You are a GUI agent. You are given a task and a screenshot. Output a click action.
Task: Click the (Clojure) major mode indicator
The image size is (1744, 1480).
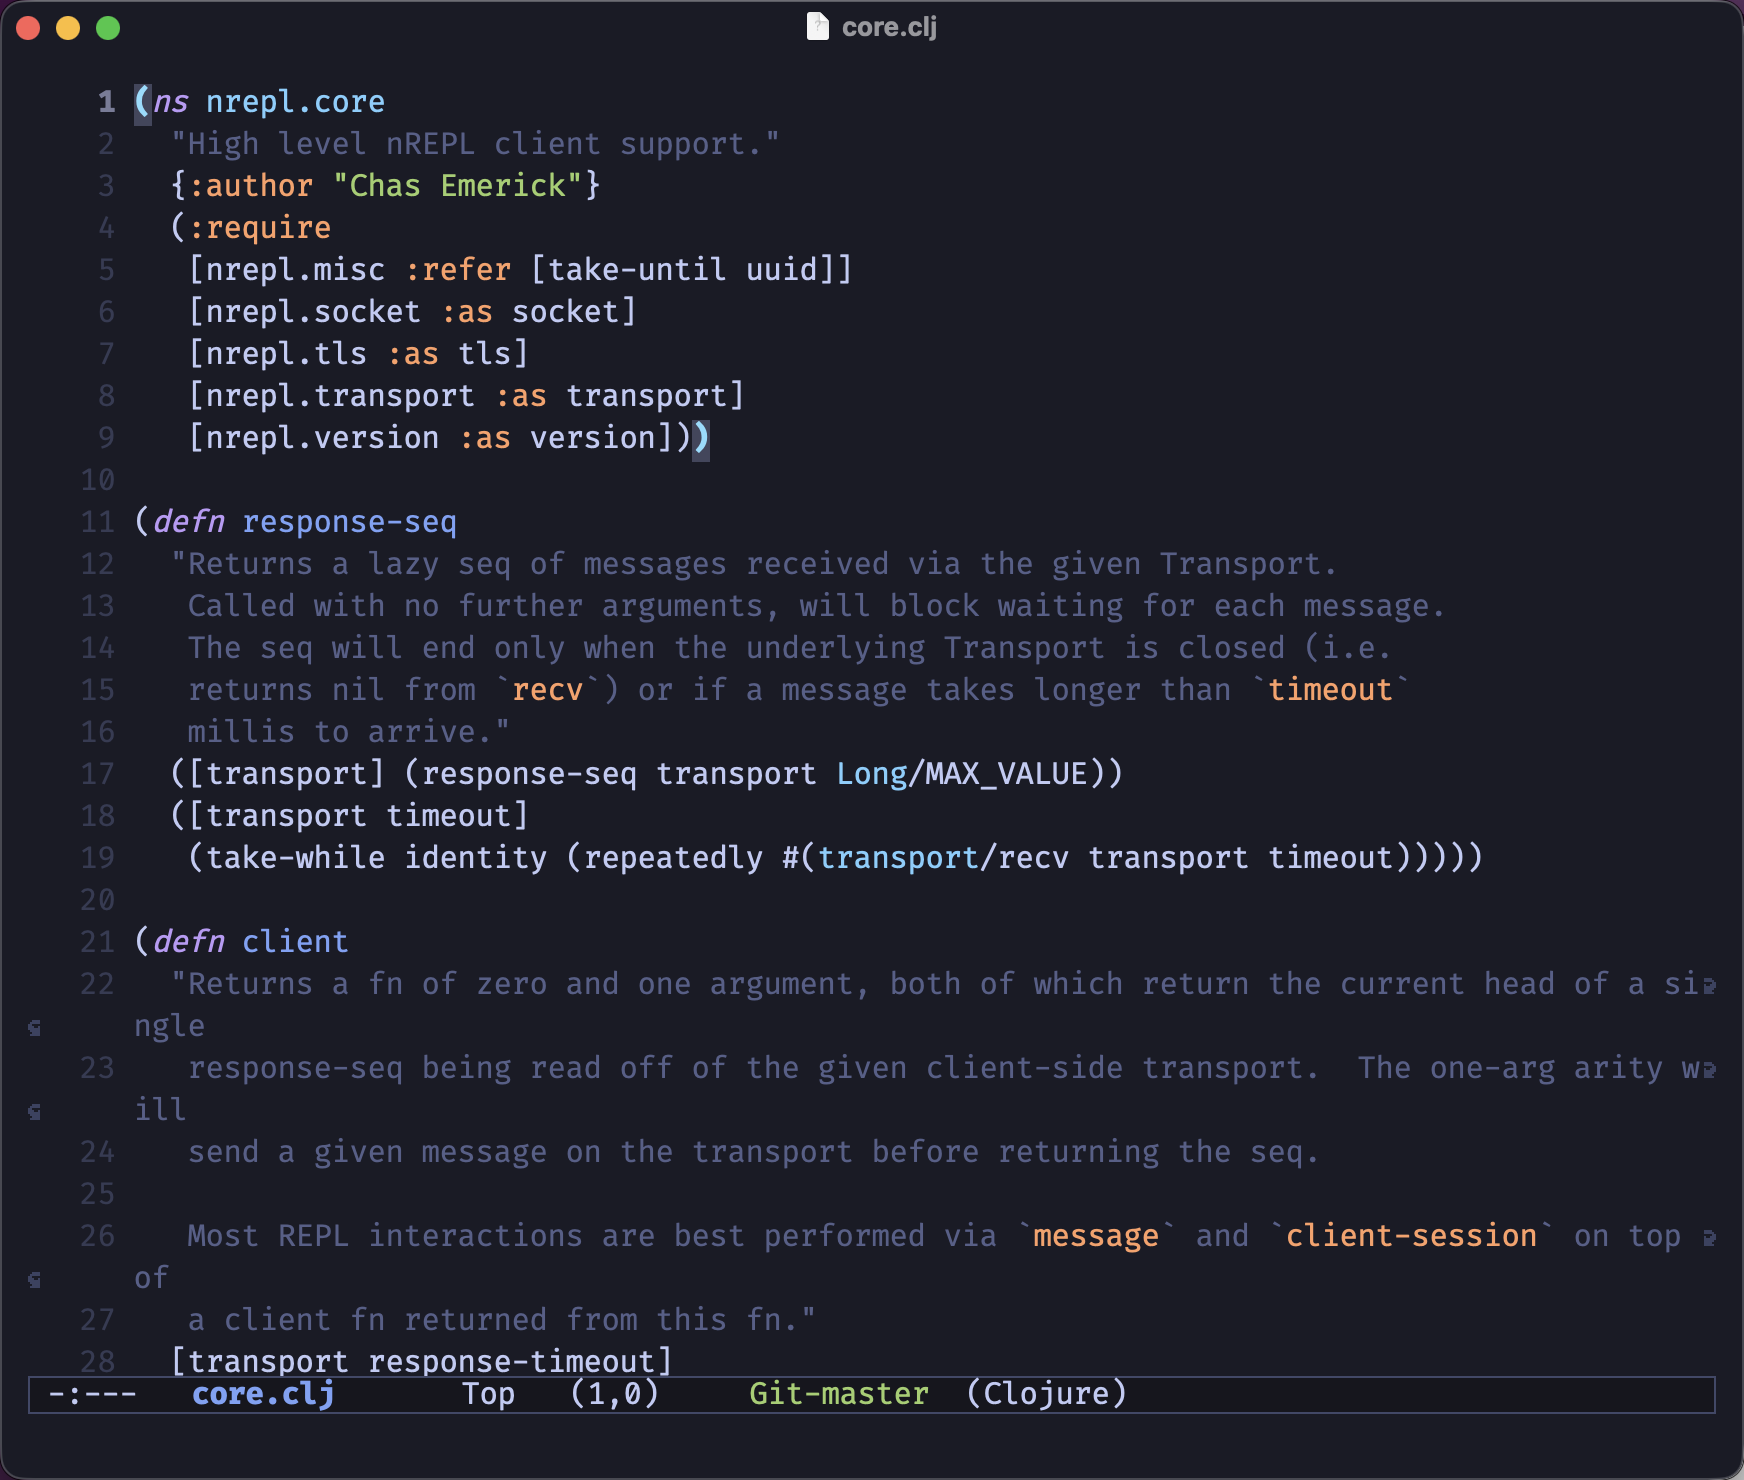pyautogui.click(x=1047, y=1393)
